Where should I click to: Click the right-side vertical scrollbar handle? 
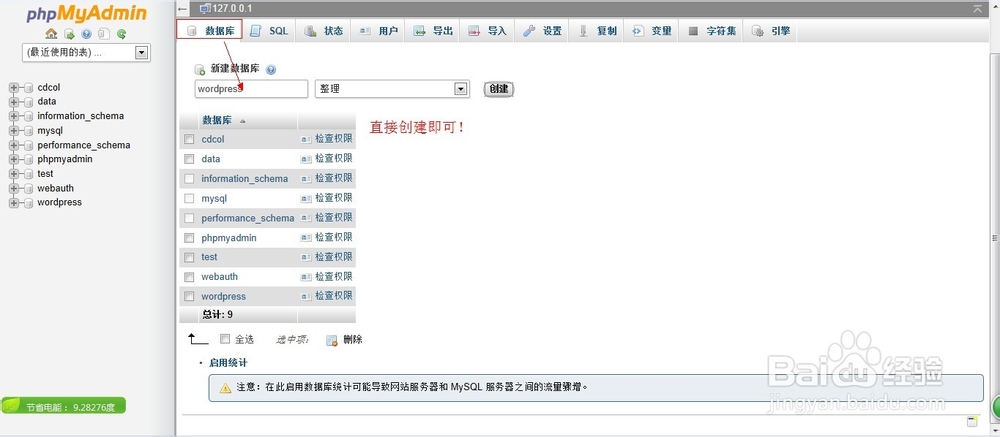tap(994, 238)
